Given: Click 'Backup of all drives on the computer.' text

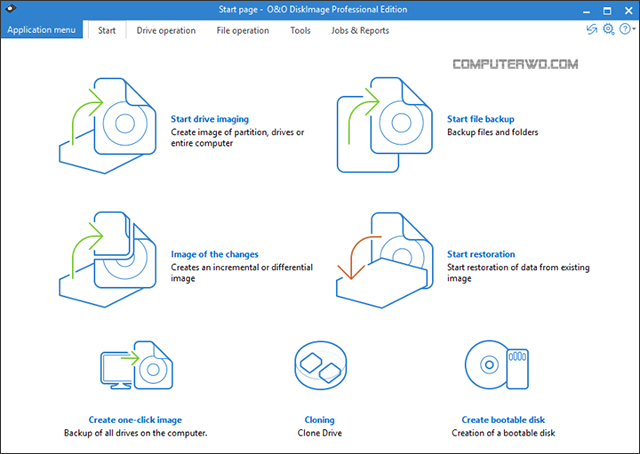Looking at the screenshot, I should pyautogui.click(x=136, y=433).
